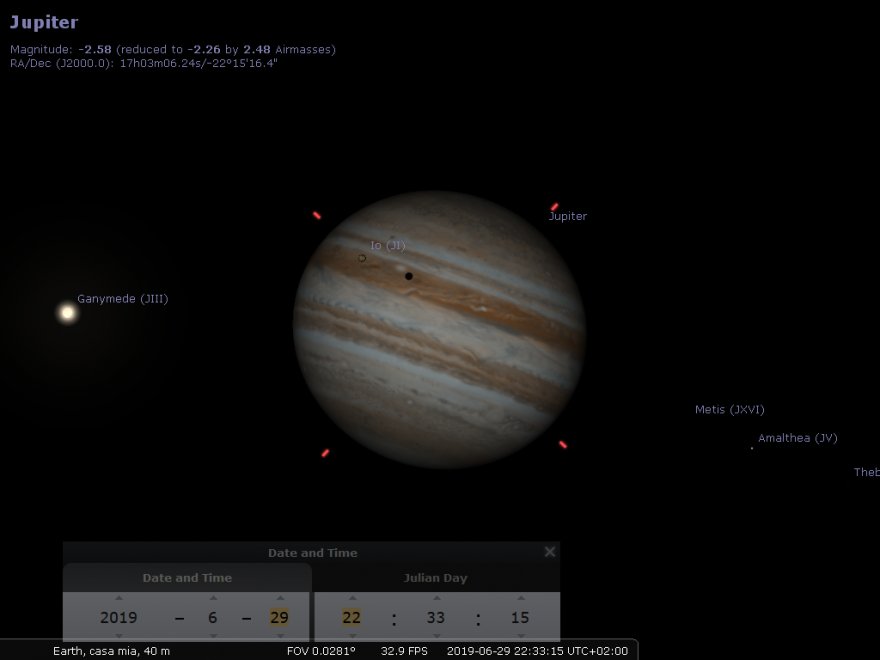Advance the day using its up arrow
The height and width of the screenshot is (660, 880).
tap(279, 598)
